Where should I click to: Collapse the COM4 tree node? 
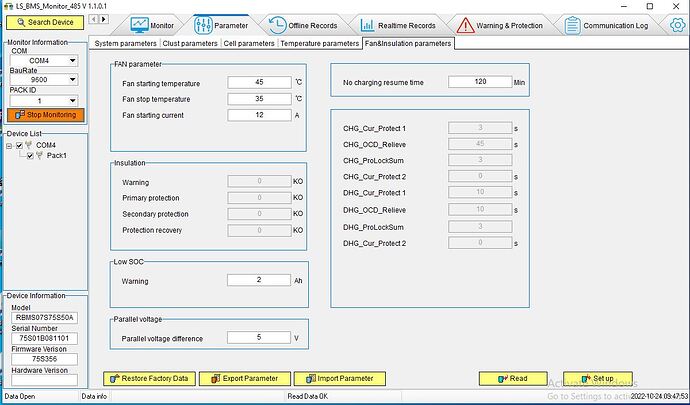(x=9, y=145)
